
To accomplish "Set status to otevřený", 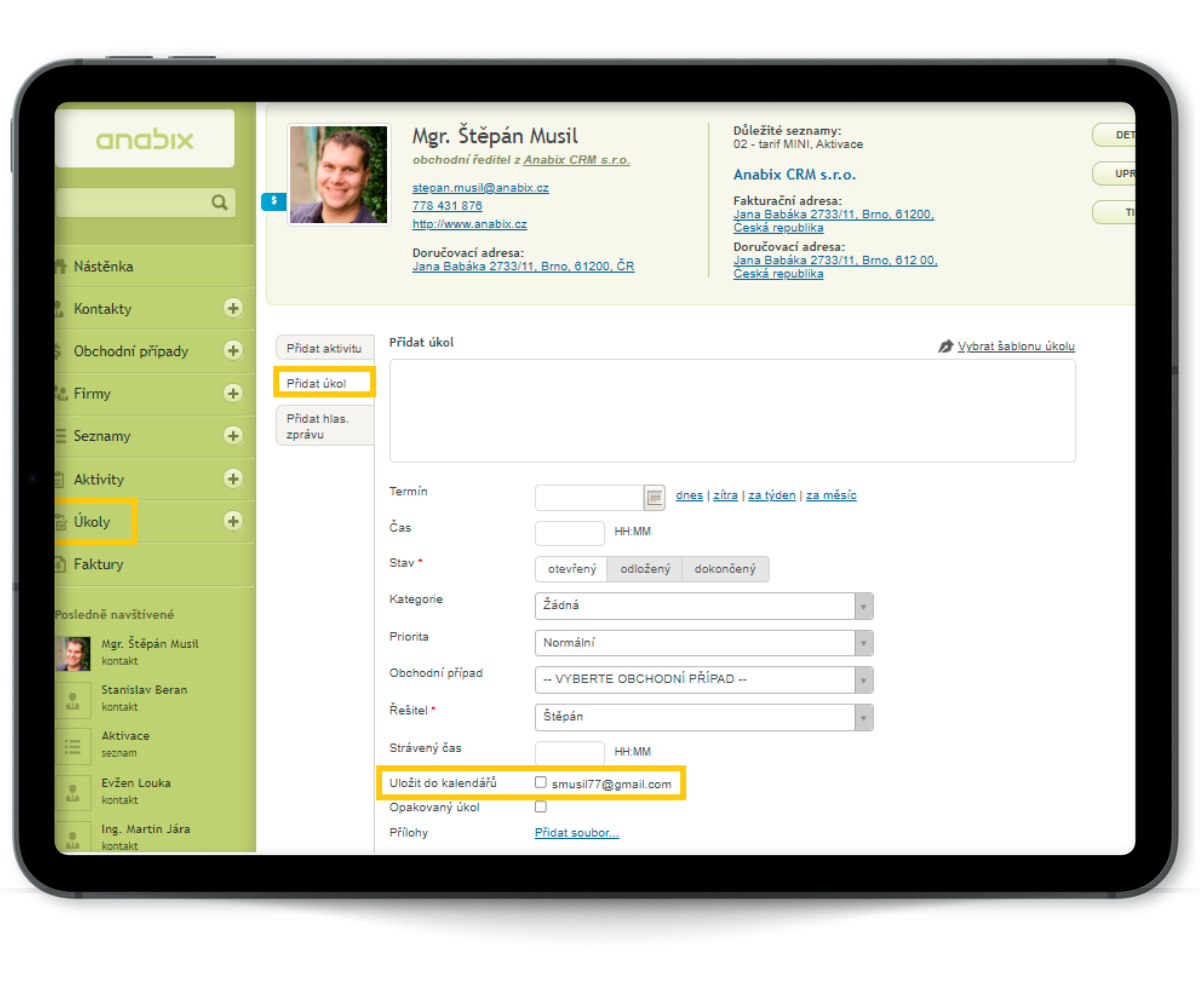I will (x=571, y=569).
